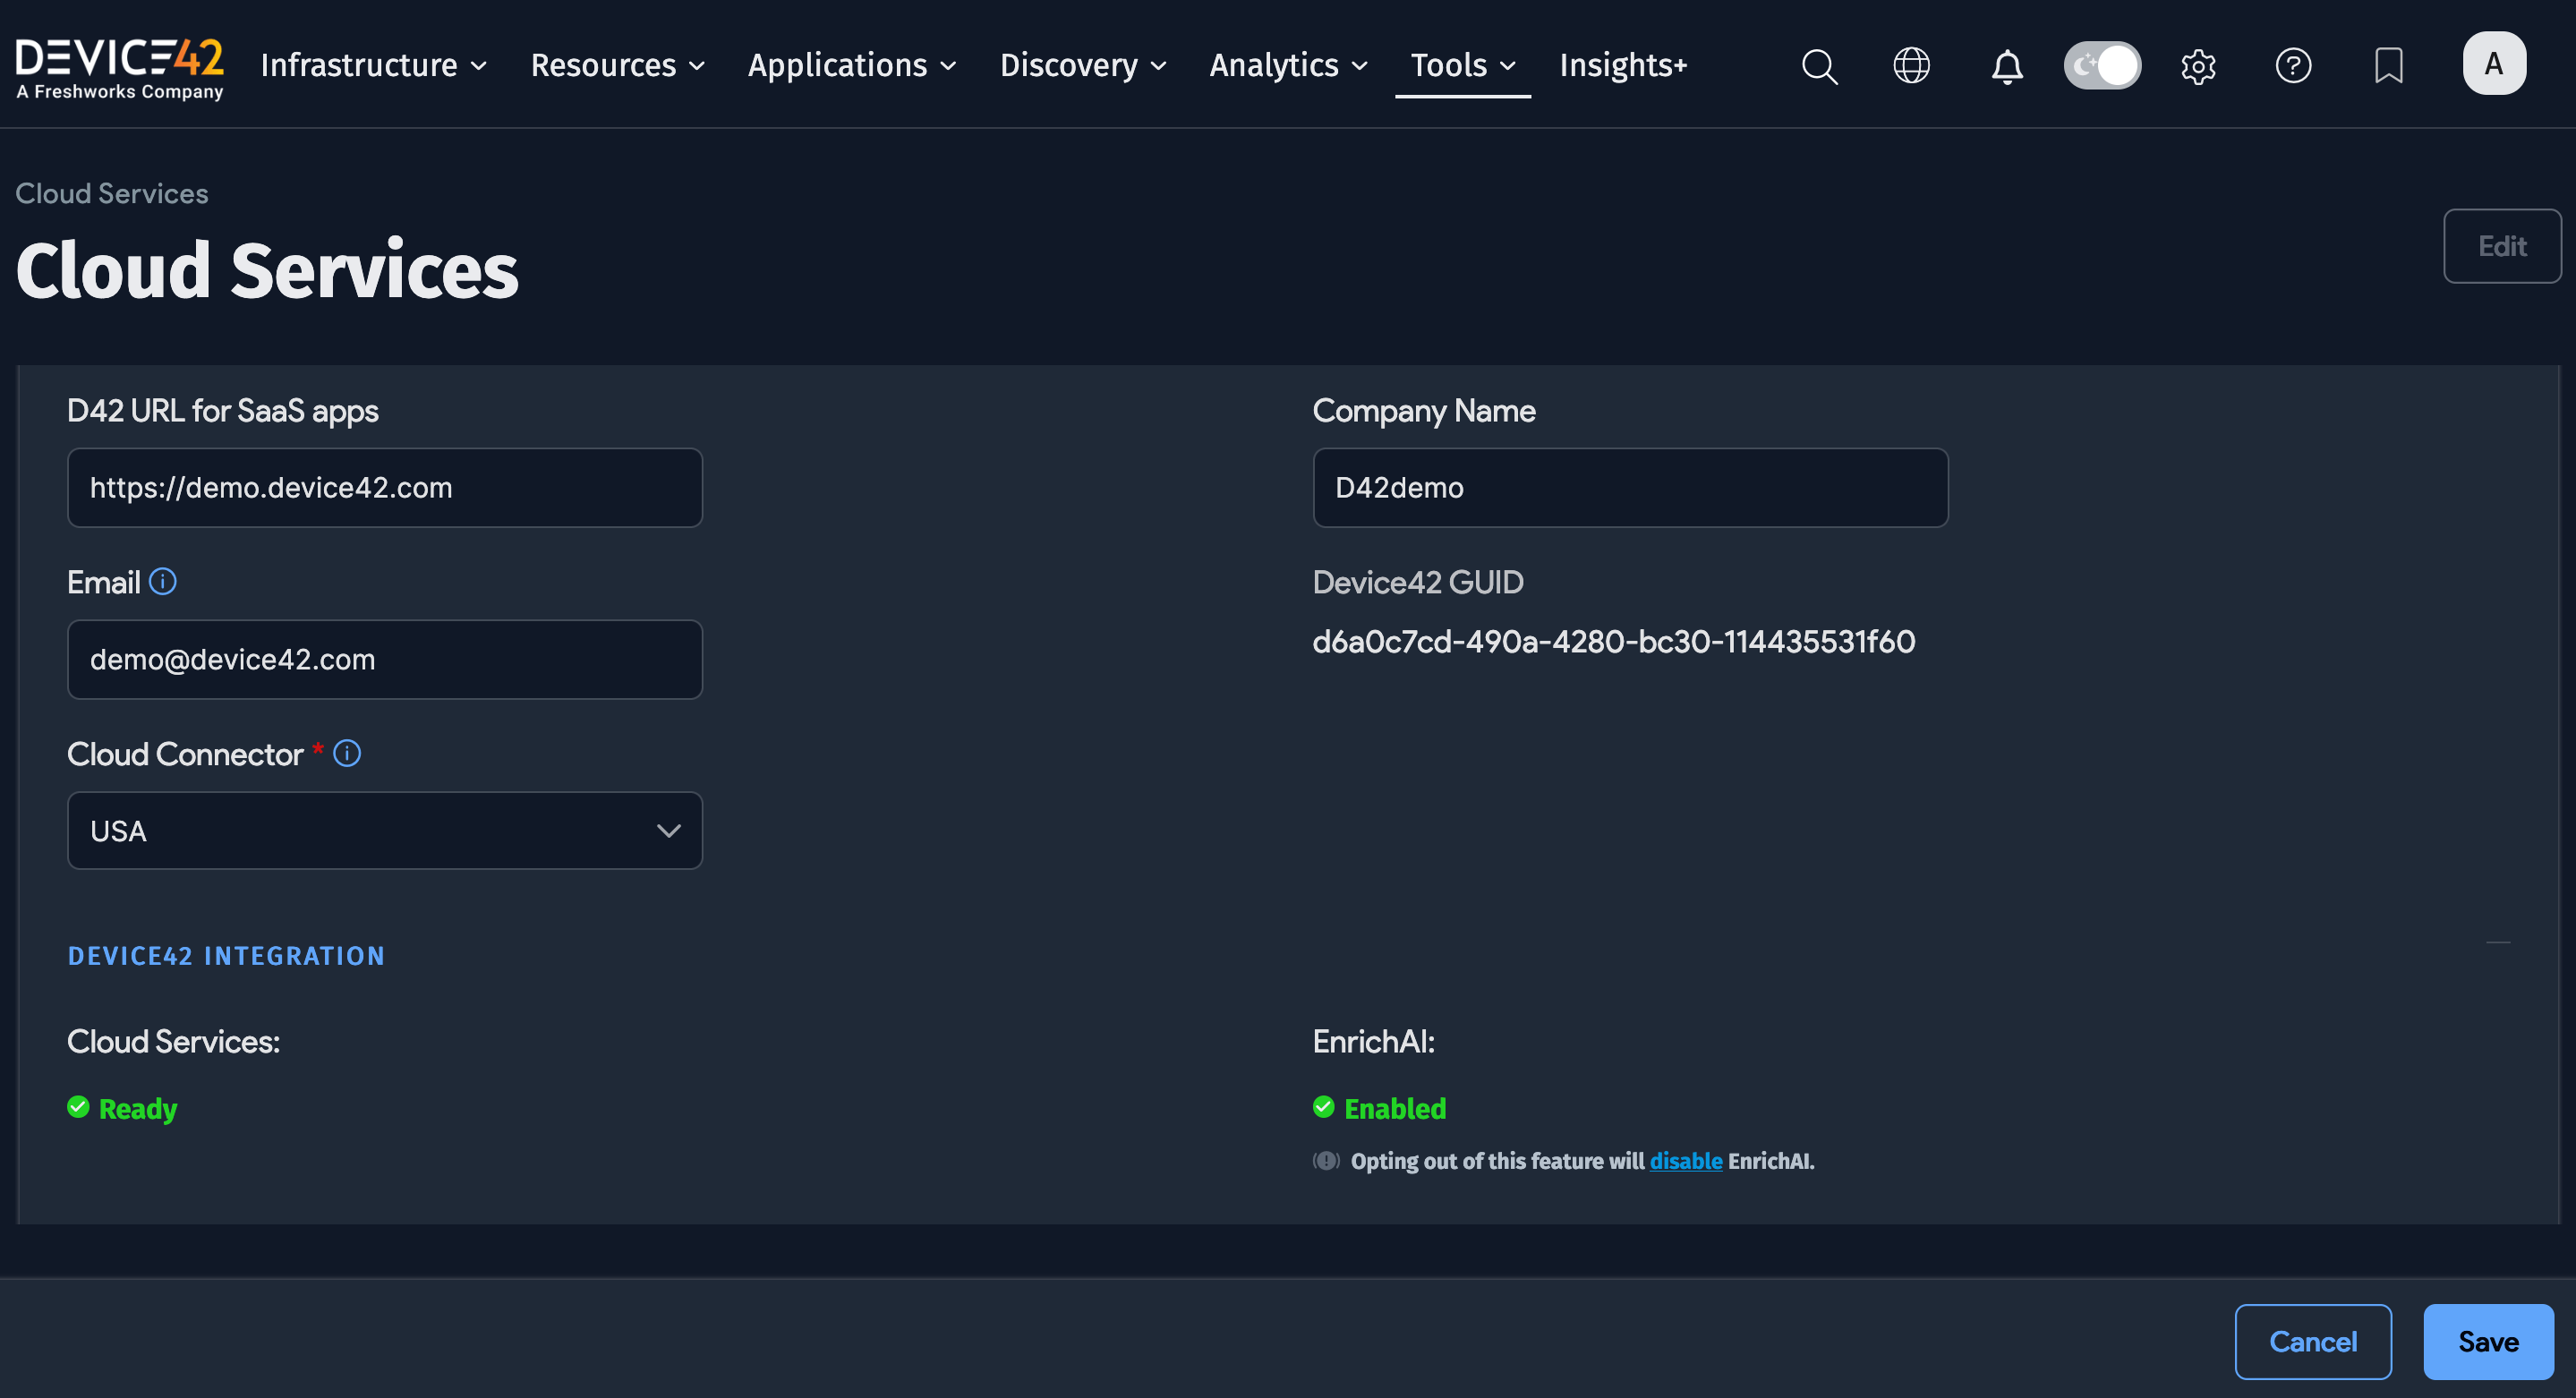Open the global search
Screen dimensions: 2576x1398
coord(1820,66)
